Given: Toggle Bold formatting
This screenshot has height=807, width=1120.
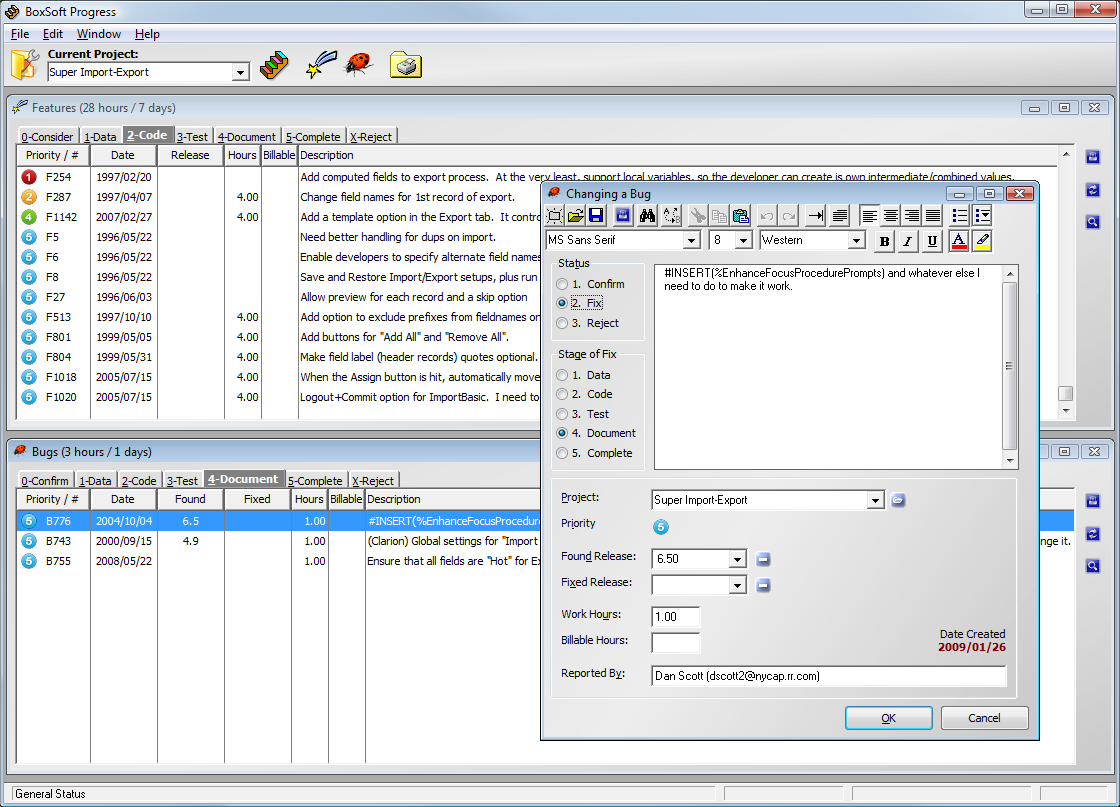Looking at the screenshot, I should (x=884, y=241).
